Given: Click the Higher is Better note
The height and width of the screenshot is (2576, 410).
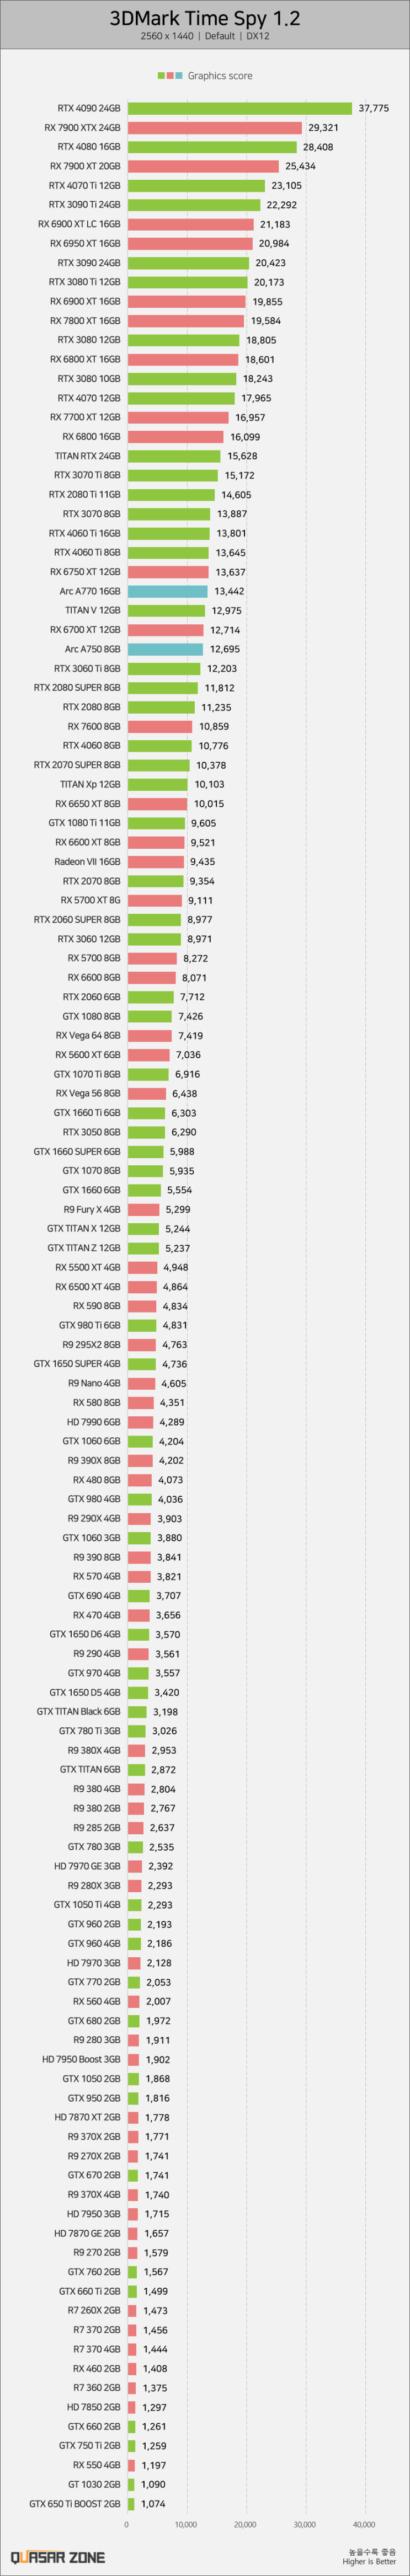Looking at the screenshot, I should pyautogui.click(x=369, y=2561).
